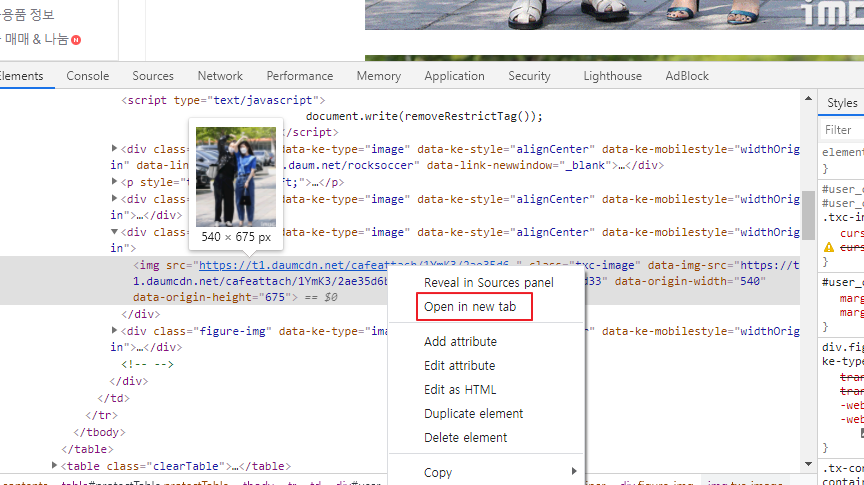This screenshot has height=485, width=864.
Task: Click the red N badge beside 매매 & 나눔
Action: (76, 40)
